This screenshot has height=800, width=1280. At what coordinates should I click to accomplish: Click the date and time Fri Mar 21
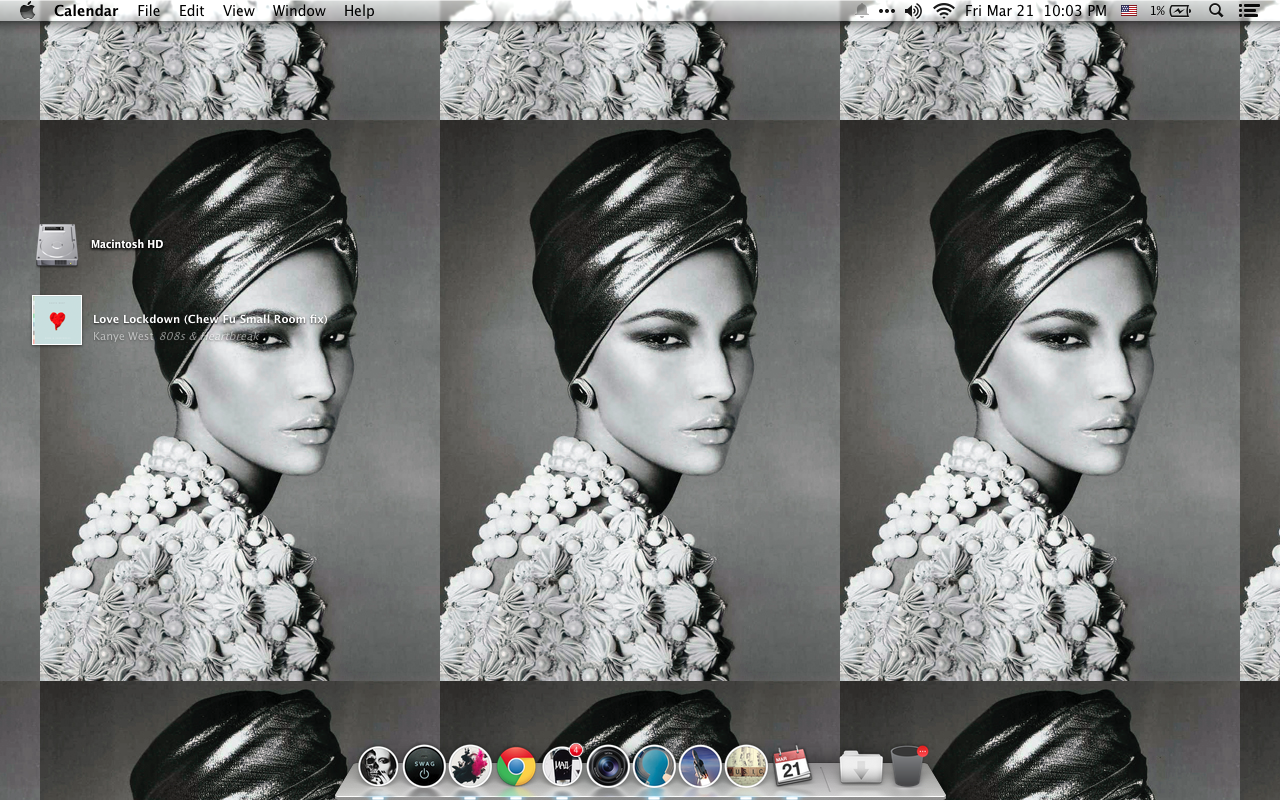point(1036,11)
